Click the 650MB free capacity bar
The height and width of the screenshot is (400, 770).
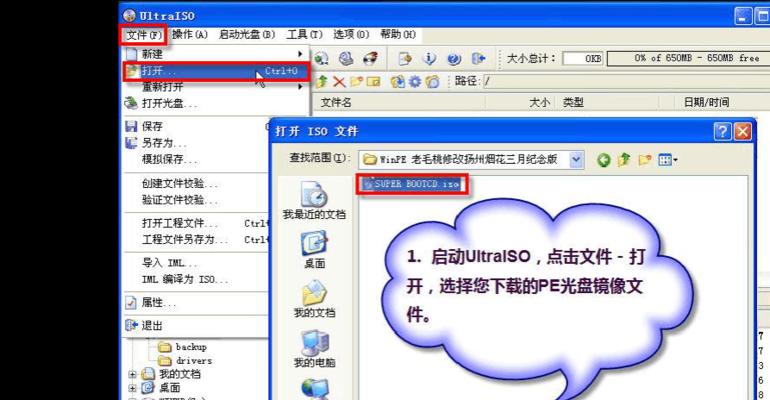coord(688,58)
